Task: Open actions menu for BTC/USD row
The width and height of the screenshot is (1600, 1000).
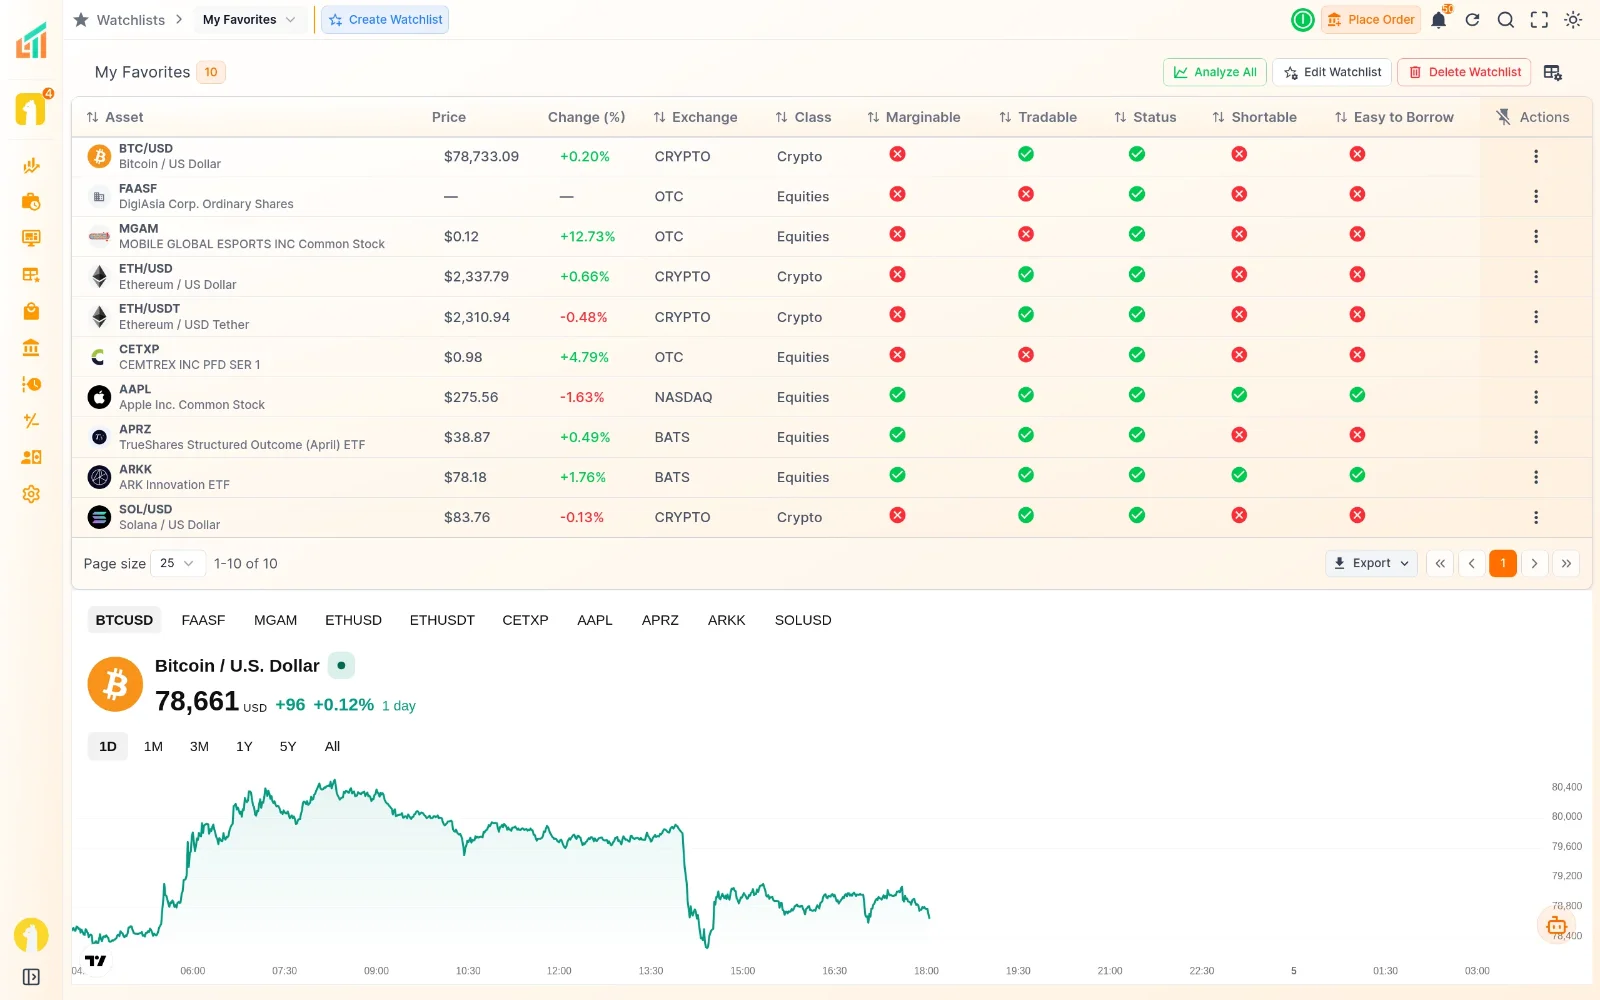Action: 1536,156
